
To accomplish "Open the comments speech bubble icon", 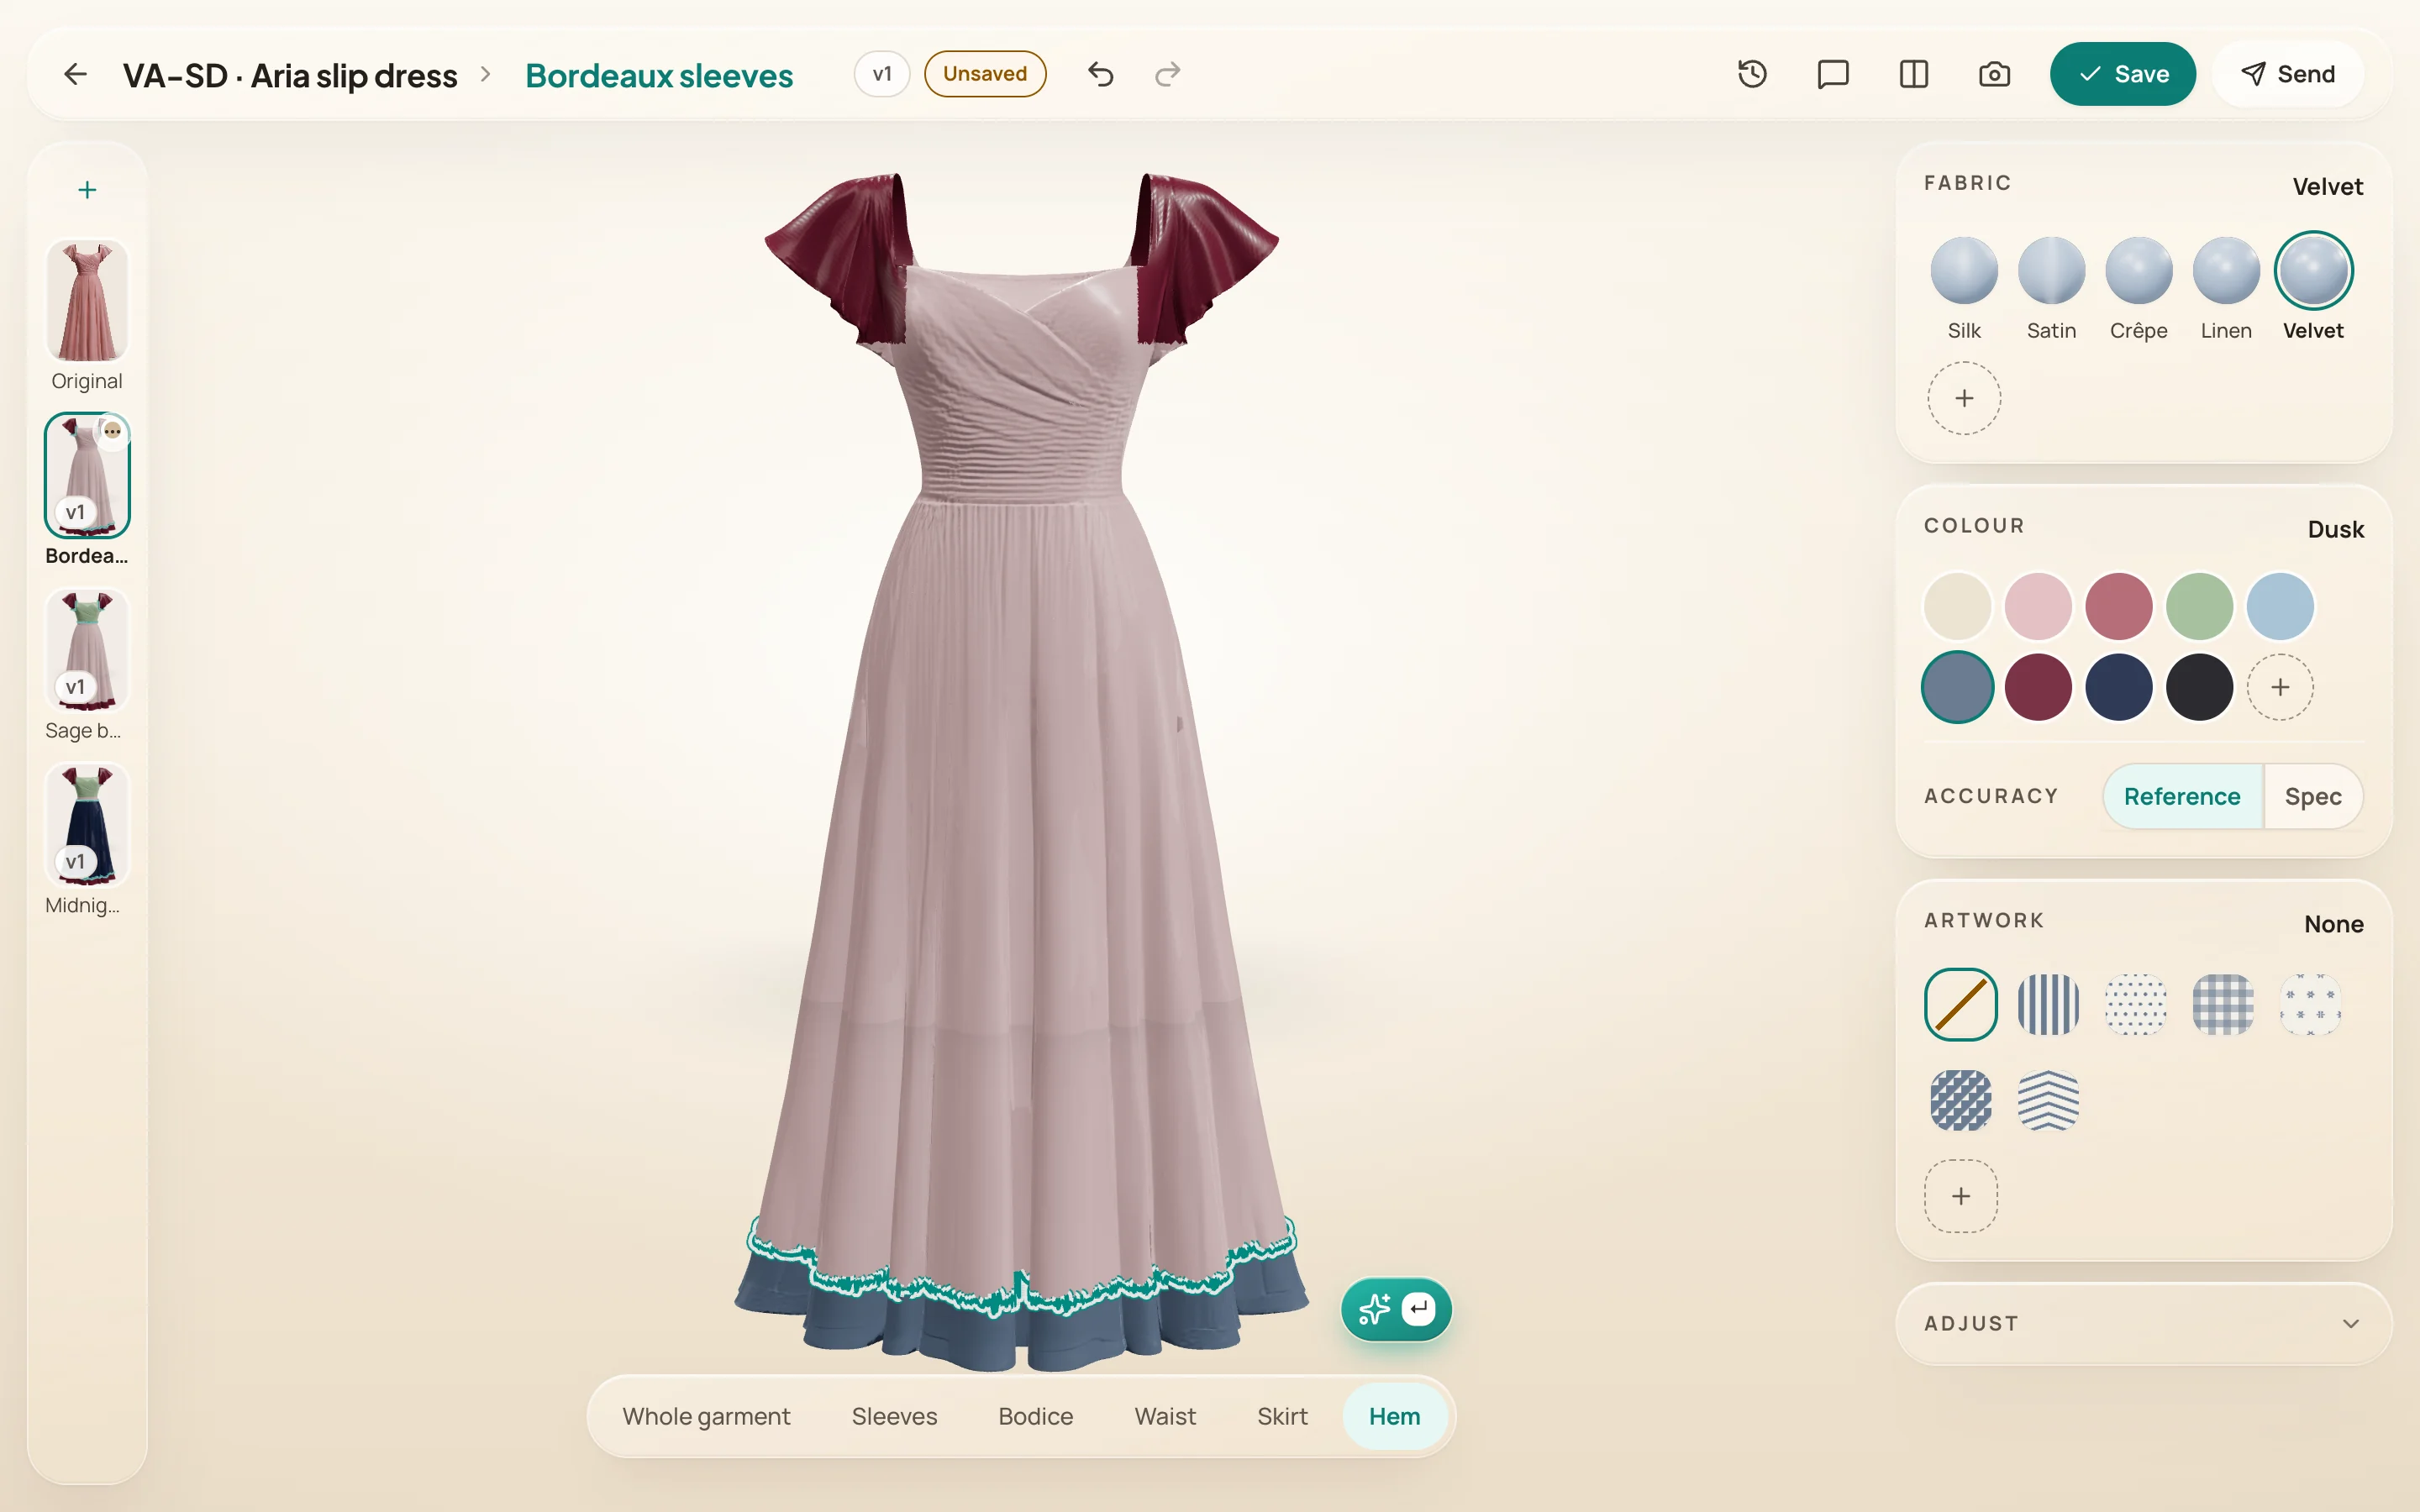I will click(x=1832, y=74).
